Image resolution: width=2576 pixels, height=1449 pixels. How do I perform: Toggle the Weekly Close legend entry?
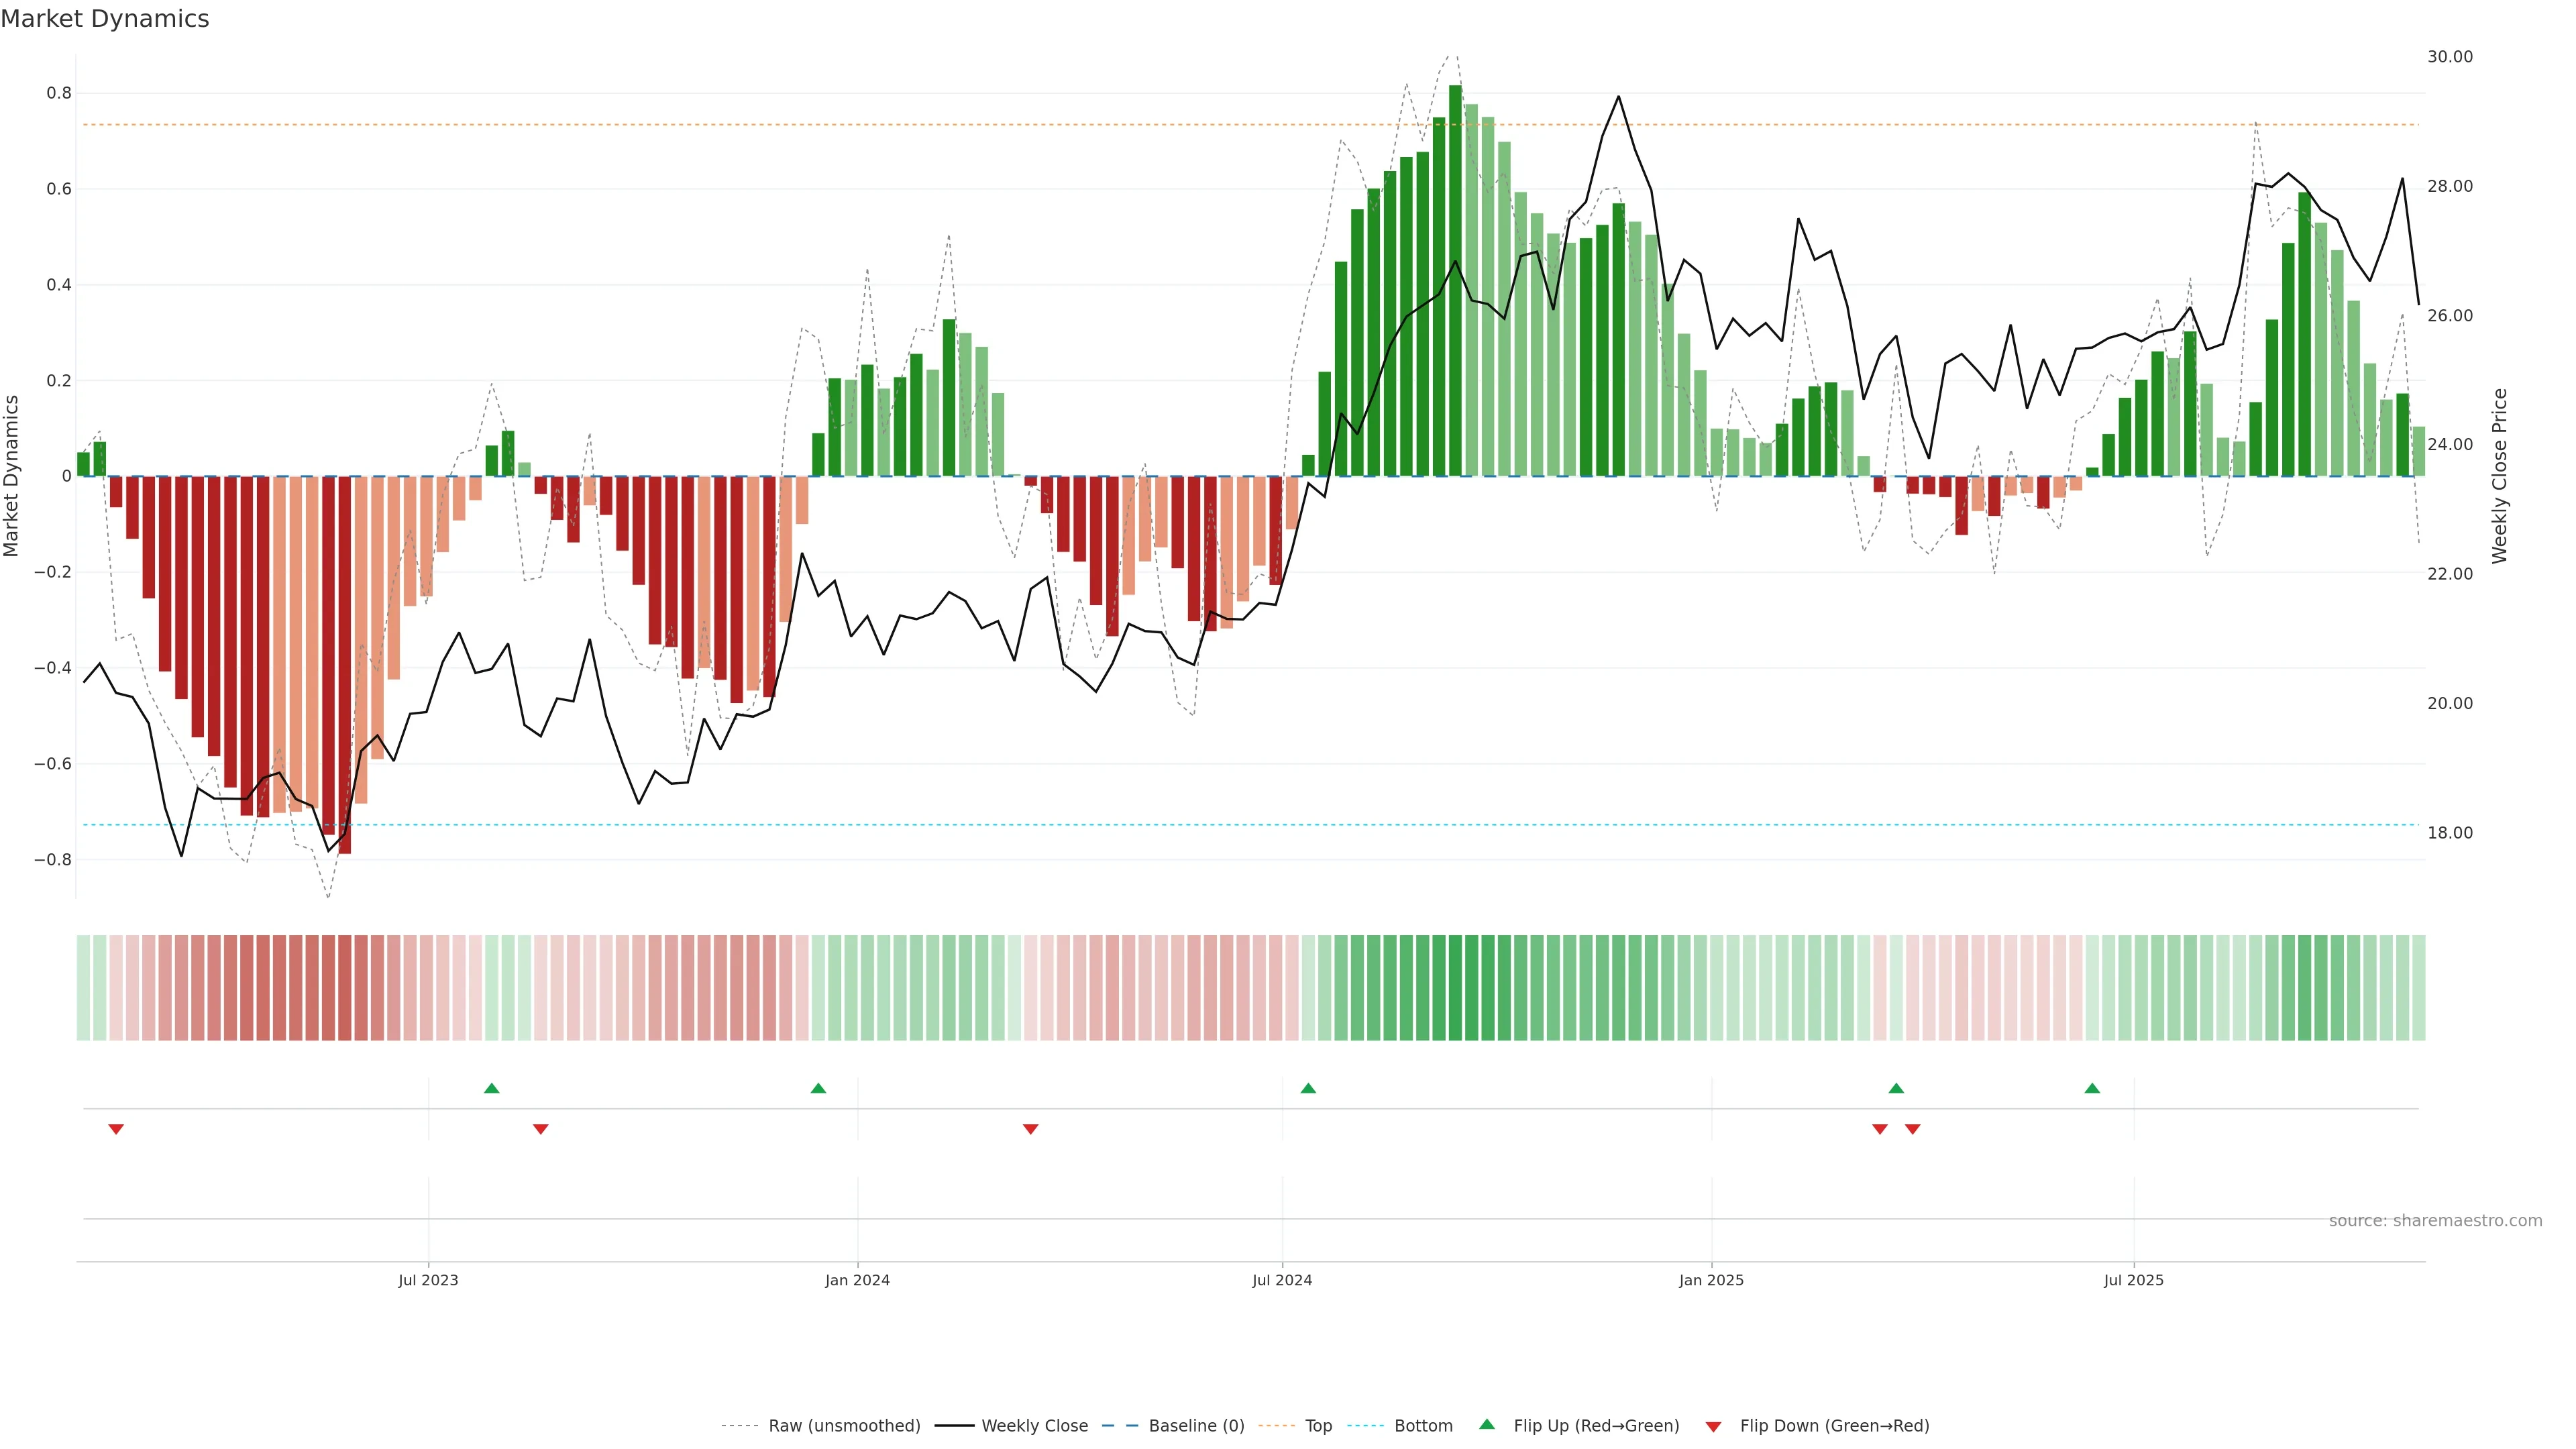(x=1034, y=1426)
